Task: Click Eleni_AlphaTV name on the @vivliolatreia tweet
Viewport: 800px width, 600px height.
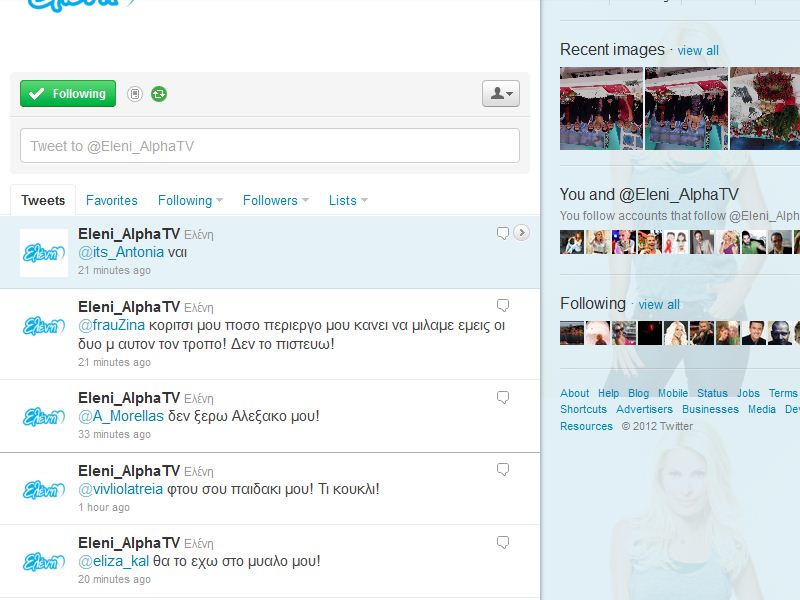Action: pyautogui.click(x=129, y=470)
